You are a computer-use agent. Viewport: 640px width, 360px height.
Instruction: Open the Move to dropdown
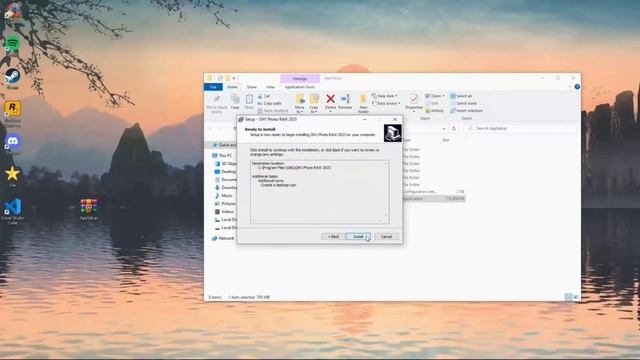pos(300,104)
